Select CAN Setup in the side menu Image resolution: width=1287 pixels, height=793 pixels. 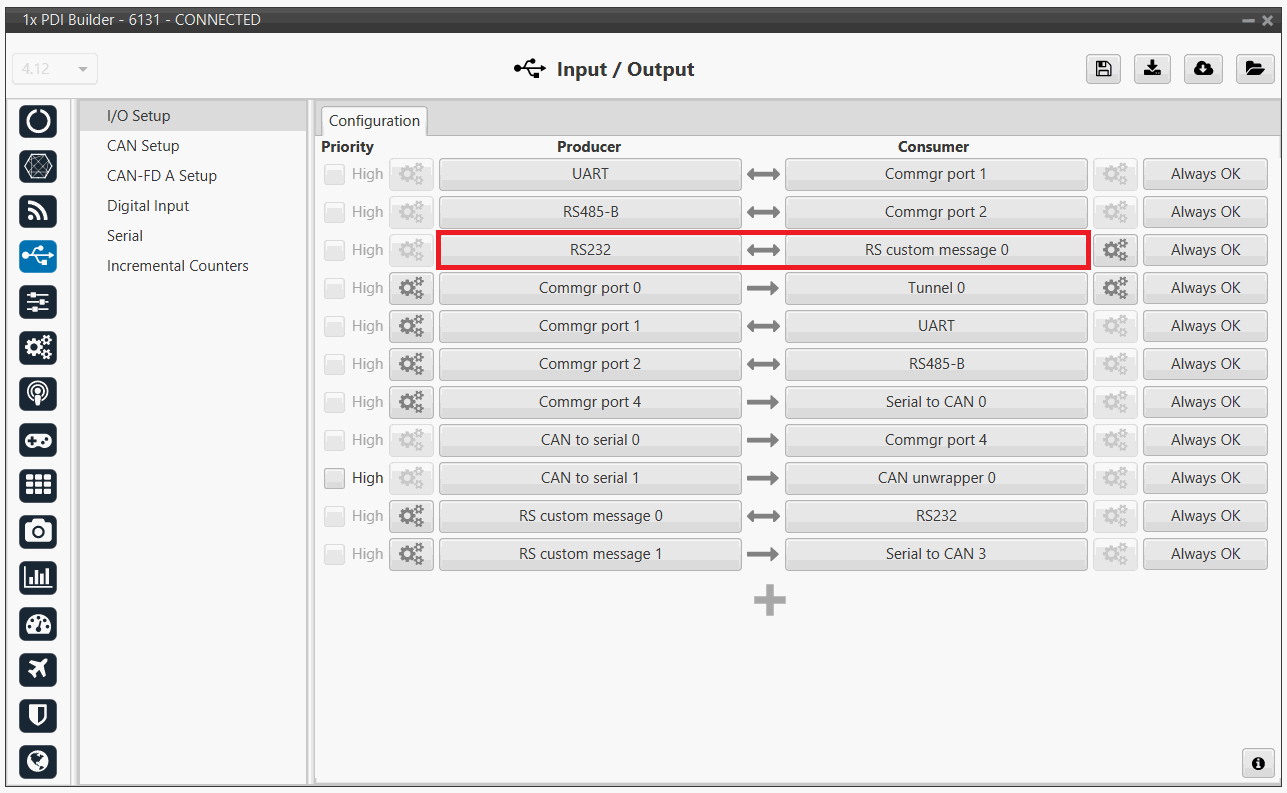(143, 146)
